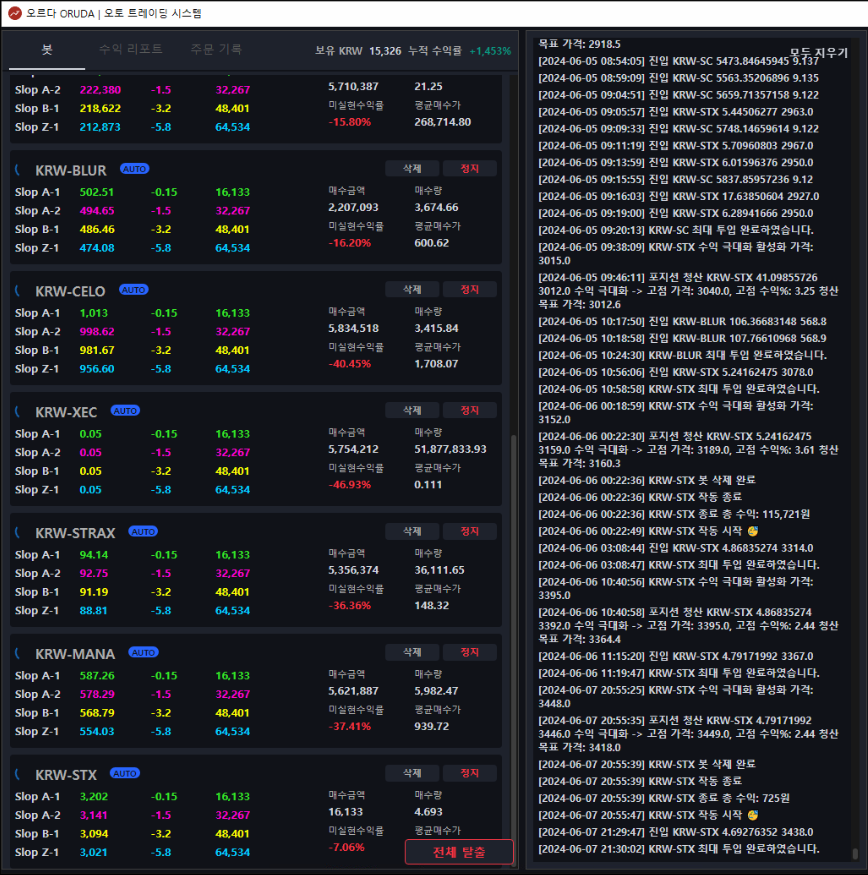Click the AUTO badge on KRW-BLUR

(x=135, y=169)
